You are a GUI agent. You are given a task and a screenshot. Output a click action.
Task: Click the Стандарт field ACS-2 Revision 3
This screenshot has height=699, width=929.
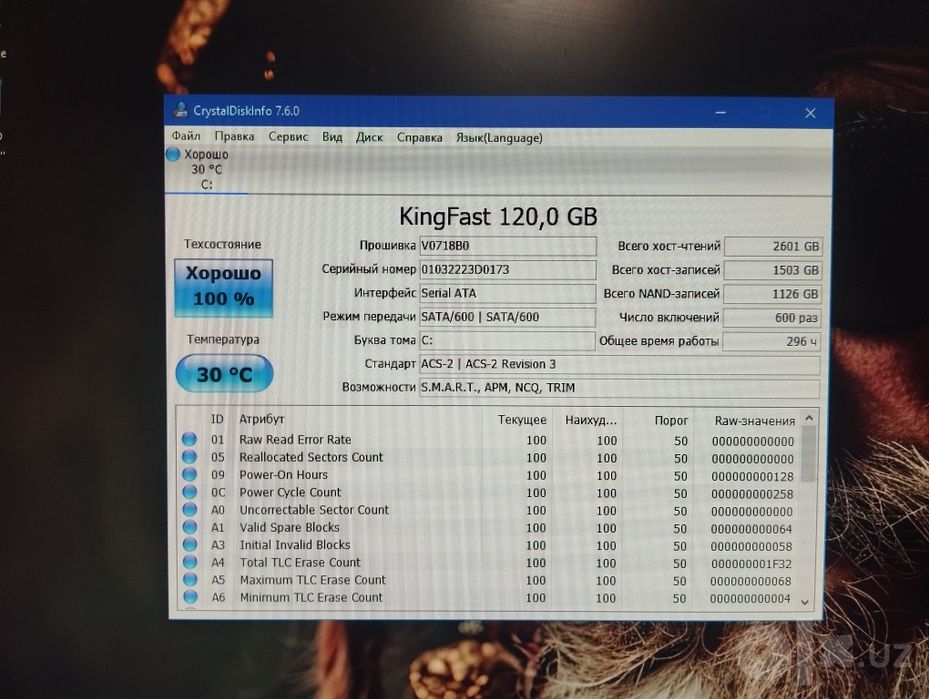pos(620,364)
